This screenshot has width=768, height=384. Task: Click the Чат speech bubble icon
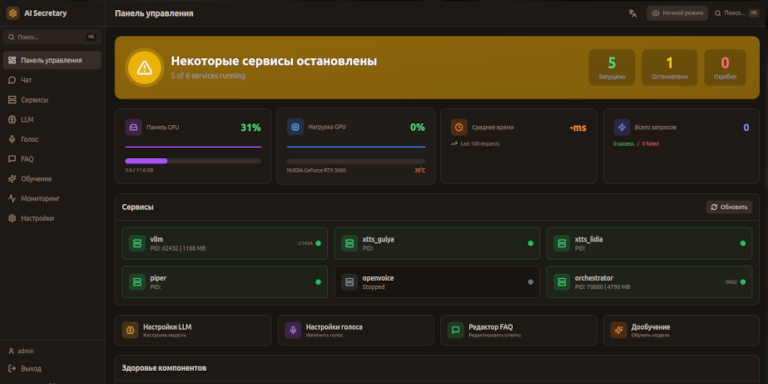12,80
